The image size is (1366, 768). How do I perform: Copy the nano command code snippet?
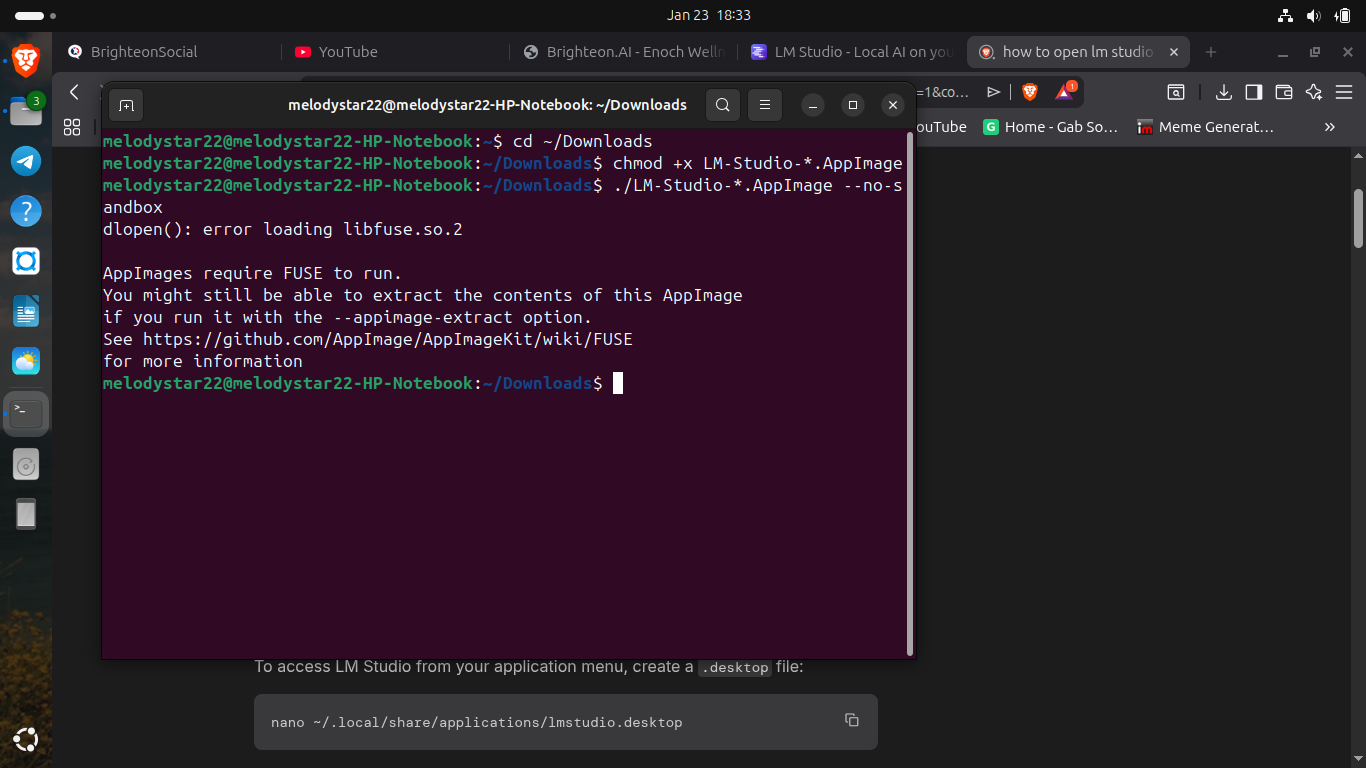[x=852, y=720]
